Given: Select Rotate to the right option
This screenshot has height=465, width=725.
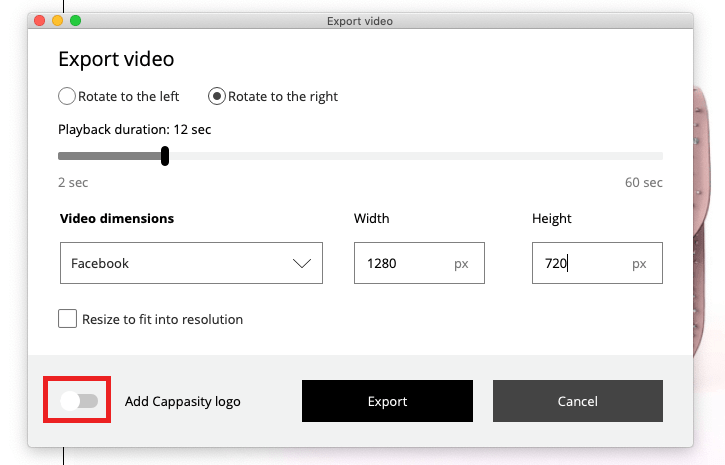Looking at the screenshot, I should [x=217, y=96].
